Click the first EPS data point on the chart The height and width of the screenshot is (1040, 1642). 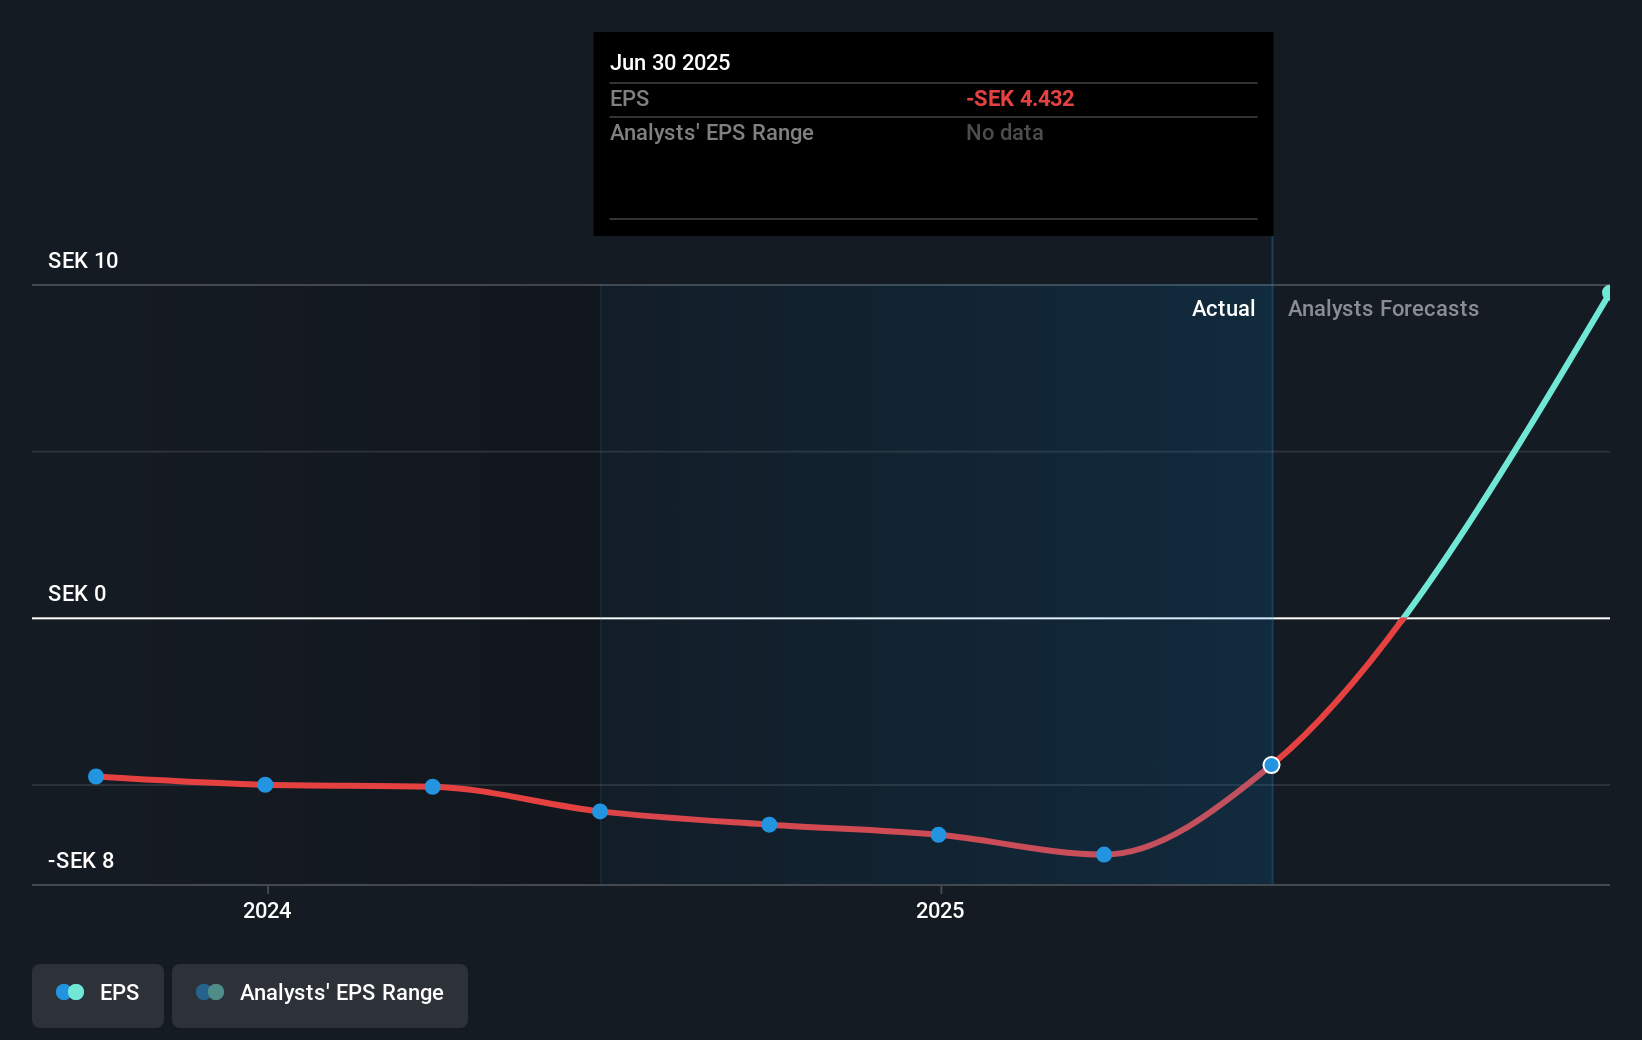(95, 776)
